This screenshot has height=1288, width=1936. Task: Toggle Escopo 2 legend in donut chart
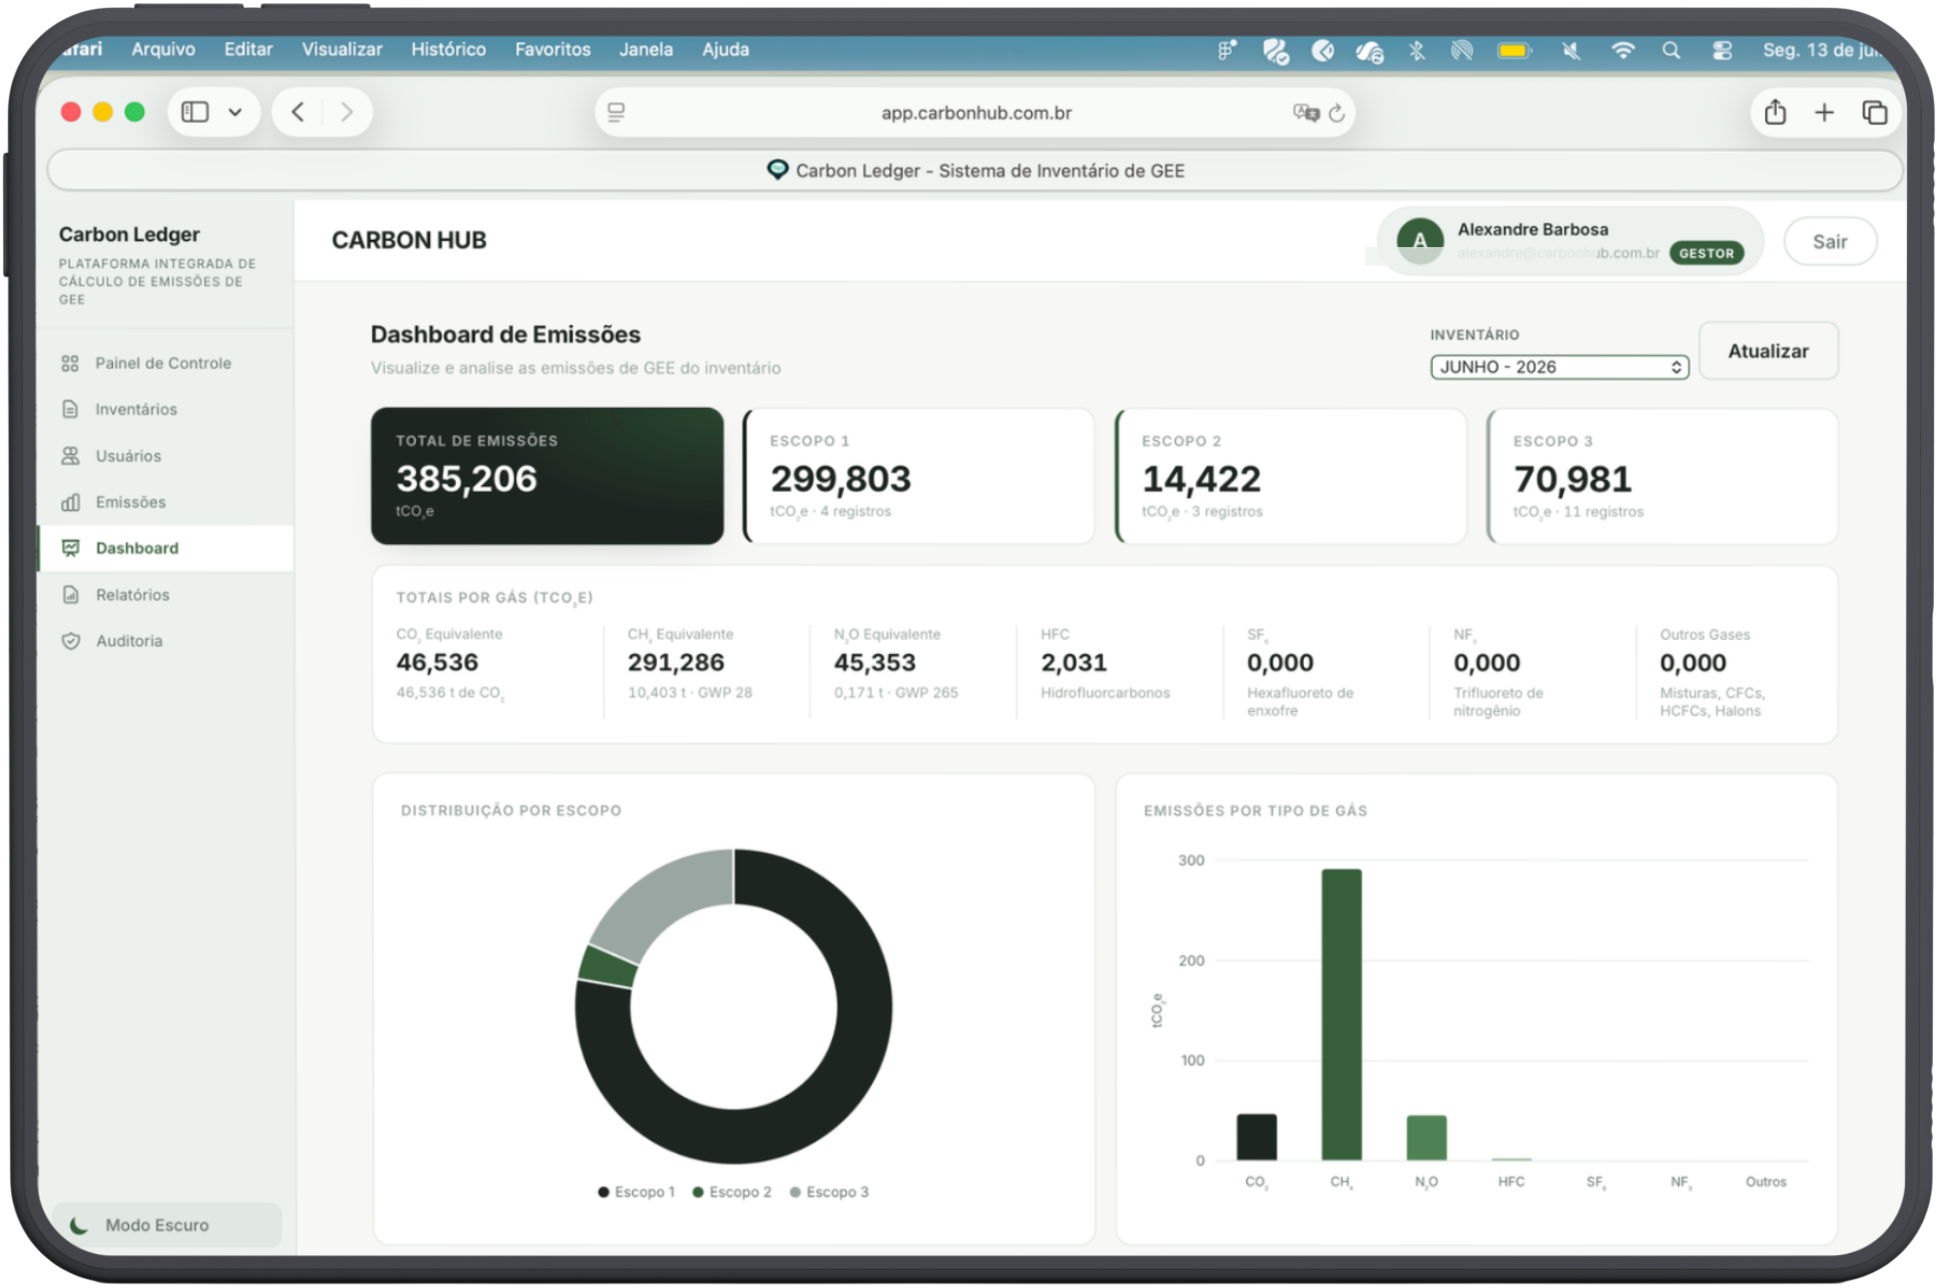pyautogui.click(x=731, y=1192)
